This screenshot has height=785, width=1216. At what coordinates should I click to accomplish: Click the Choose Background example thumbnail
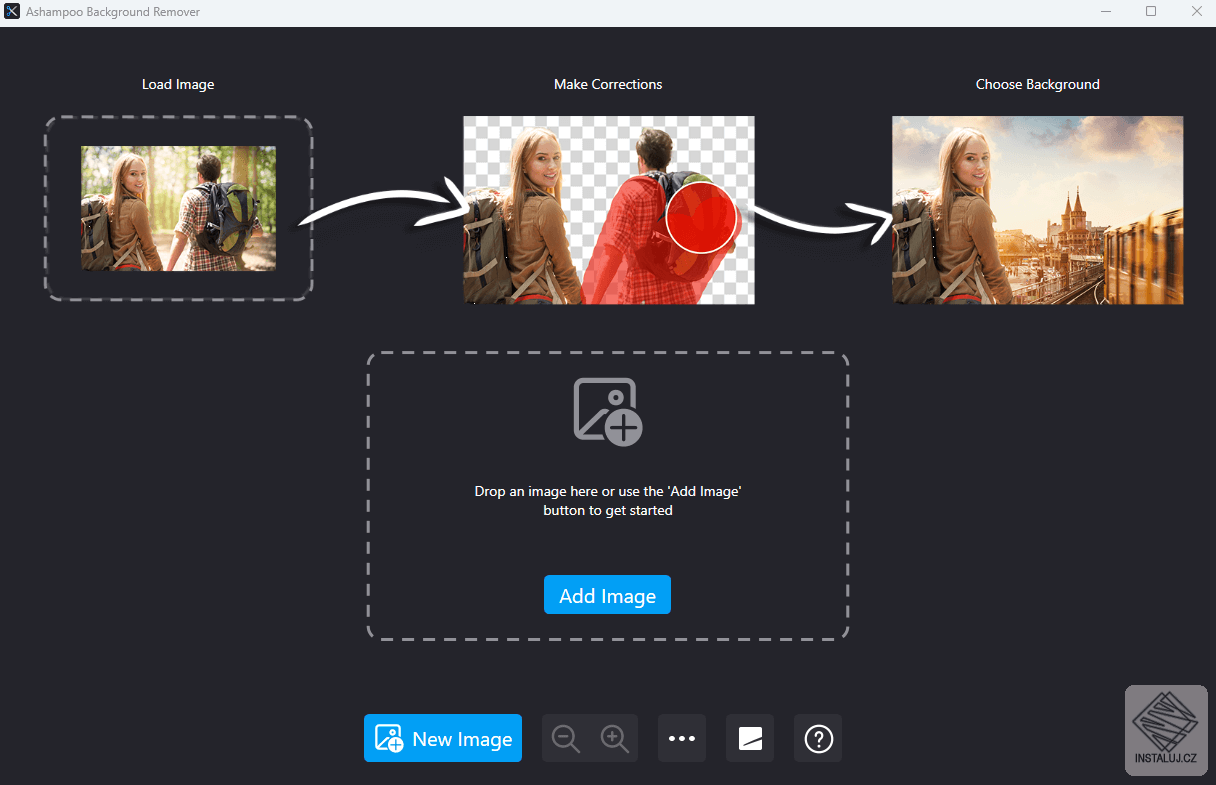coord(1037,210)
